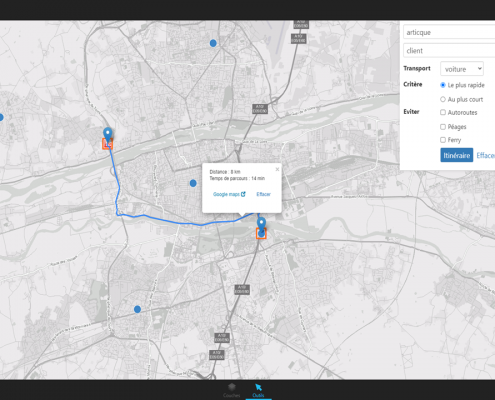The height and width of the screenshot is (400, 495).
Task: Enable the Autoroutes avoidance checkbox
Action: tap(443, 112)
